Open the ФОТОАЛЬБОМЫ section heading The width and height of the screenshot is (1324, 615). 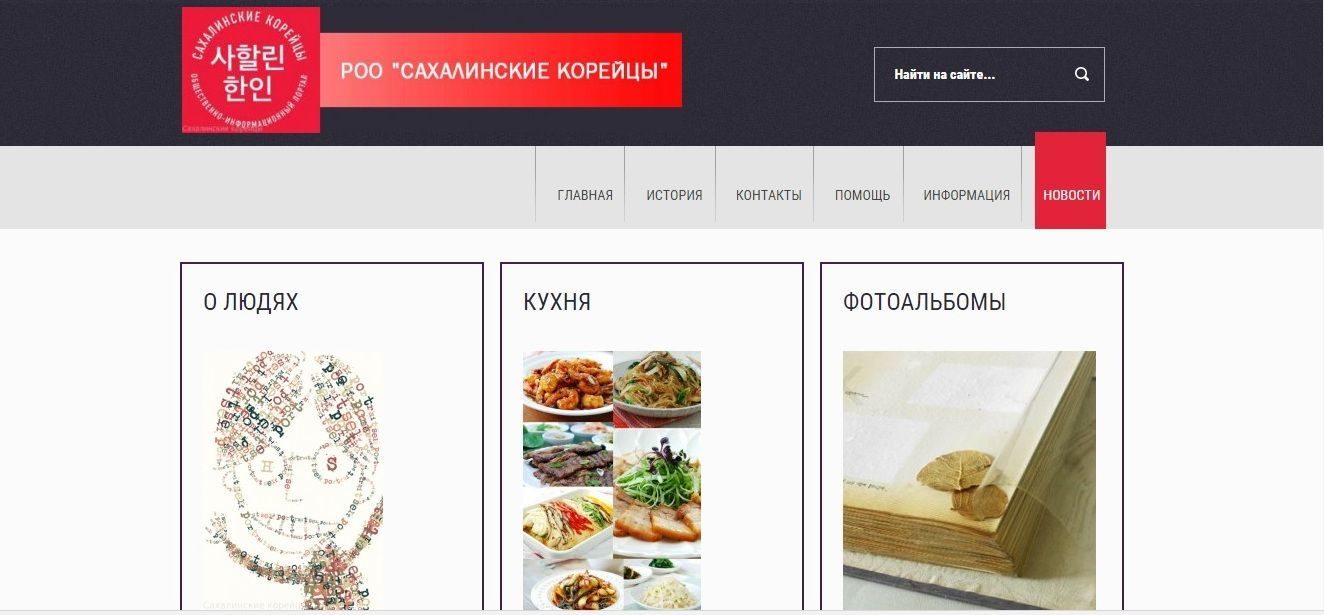[x=924, y=302]
